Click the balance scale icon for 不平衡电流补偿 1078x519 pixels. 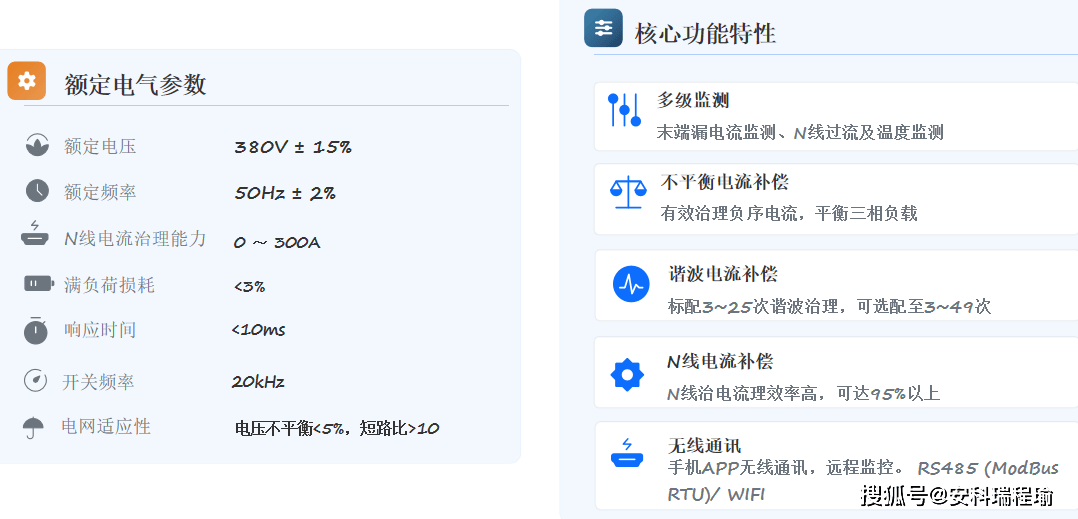pyautogui.click(x=628, y=191)
